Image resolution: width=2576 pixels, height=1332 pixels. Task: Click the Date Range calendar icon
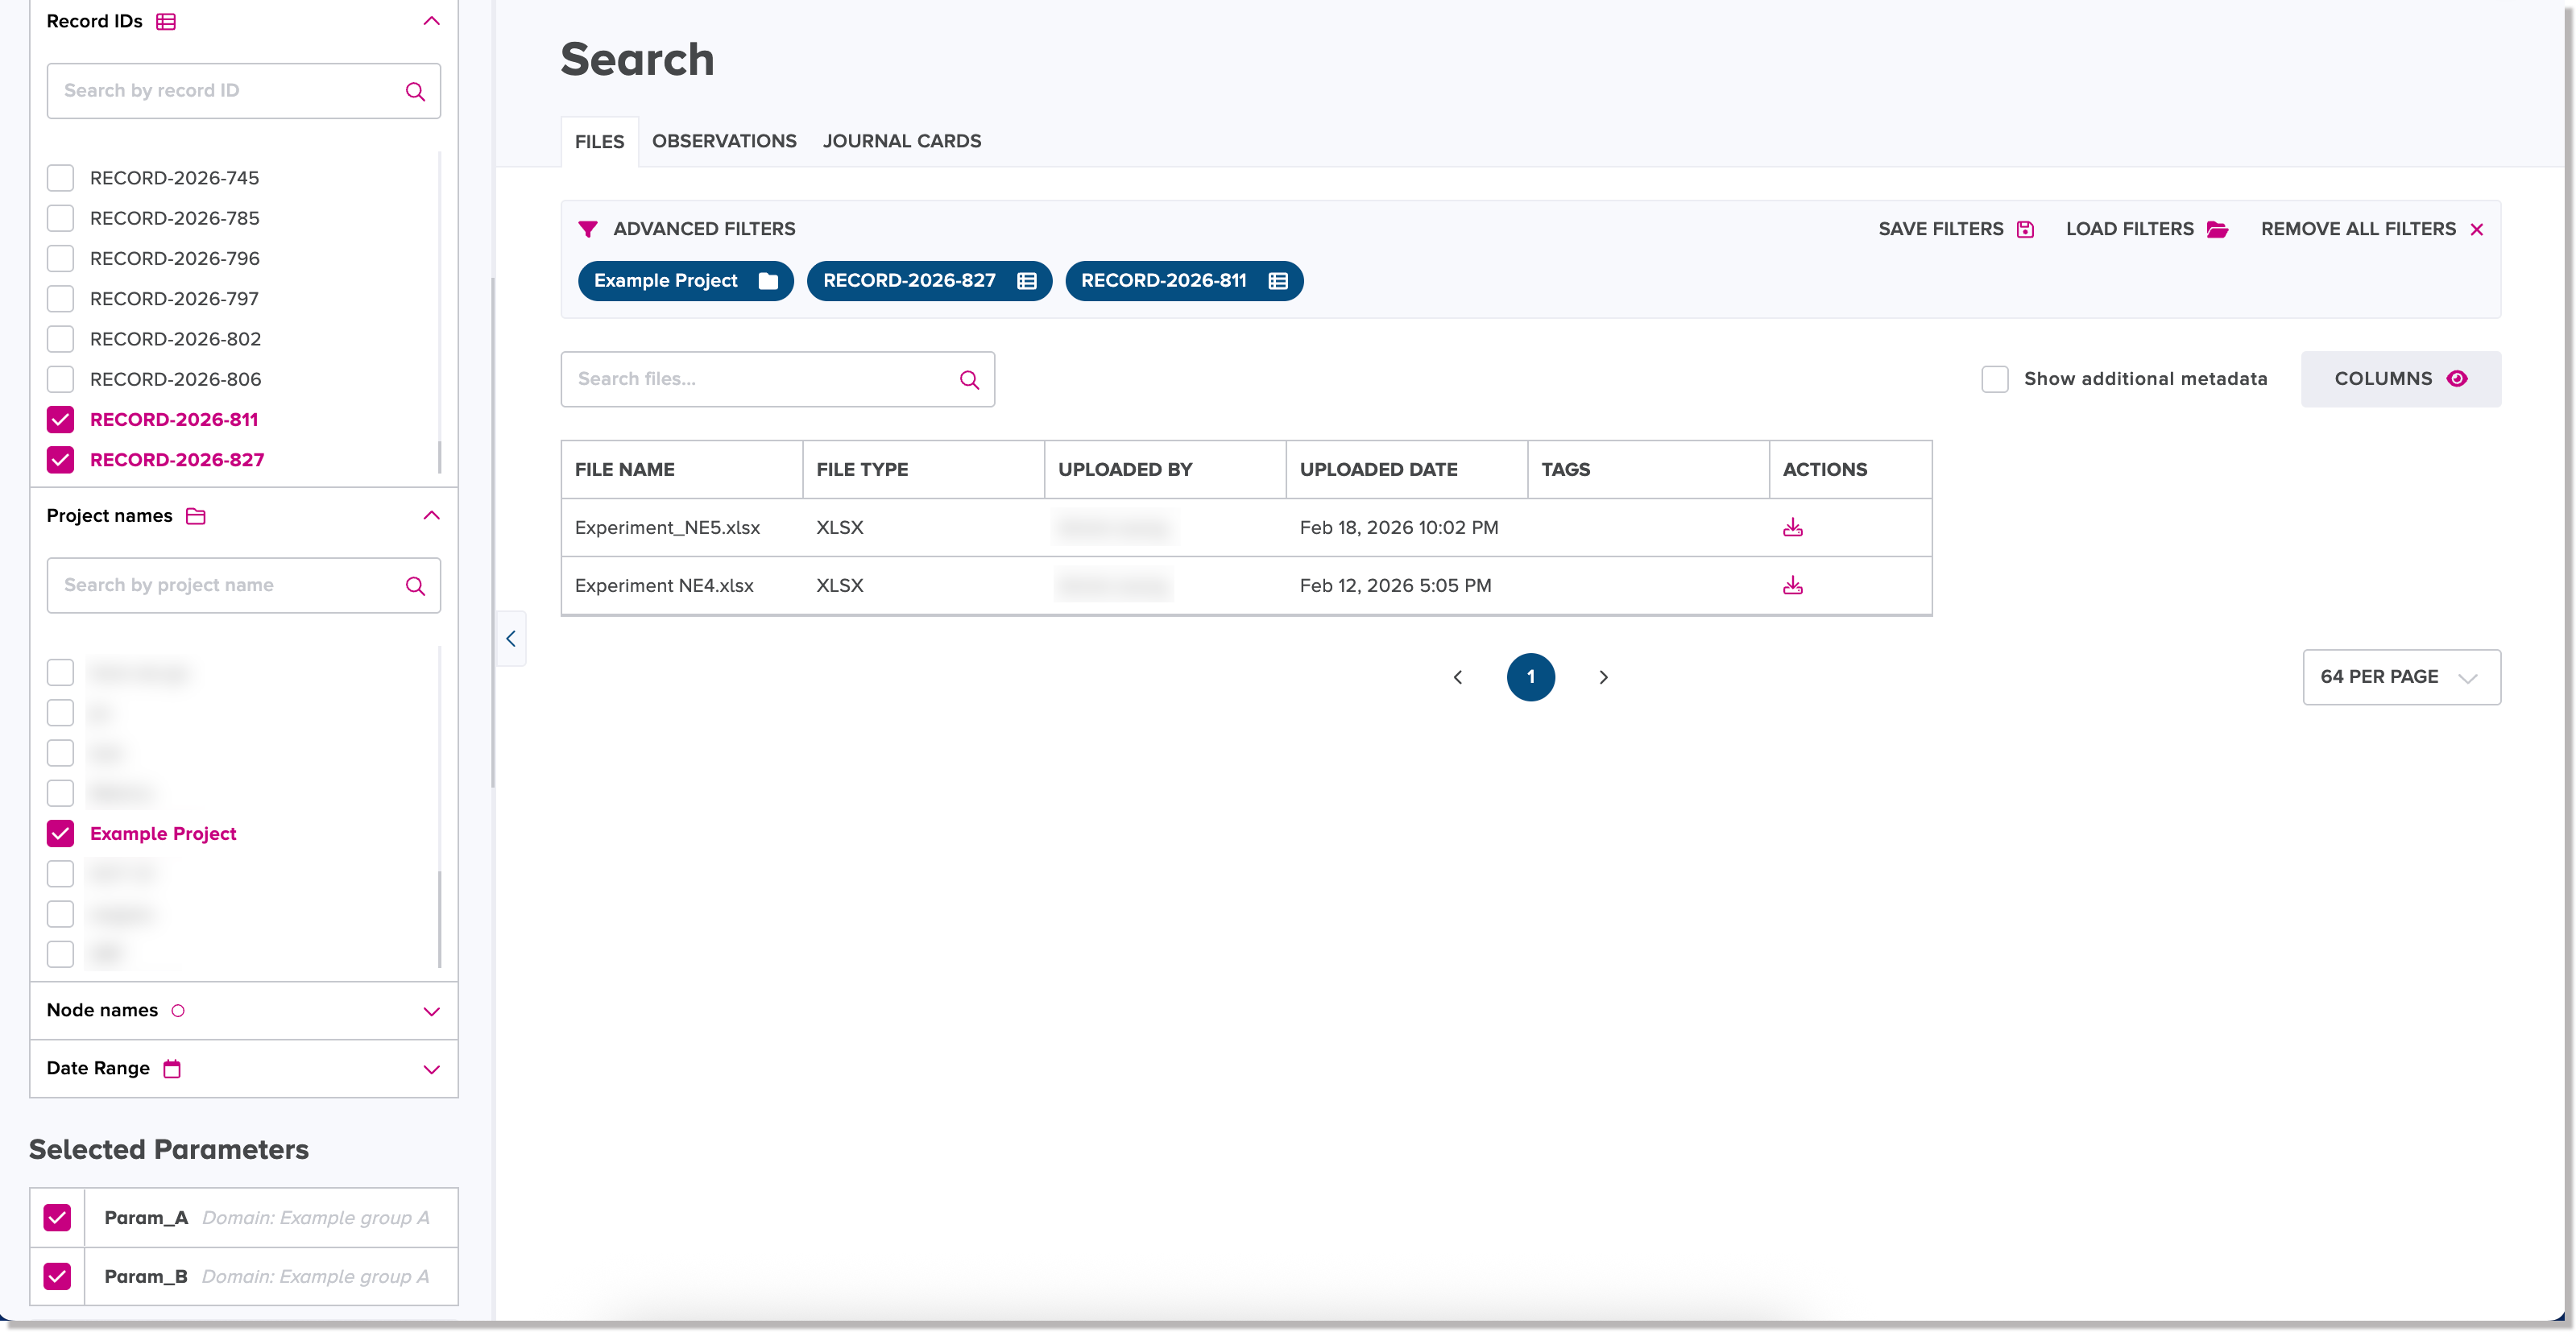[x=172, y=1069]
